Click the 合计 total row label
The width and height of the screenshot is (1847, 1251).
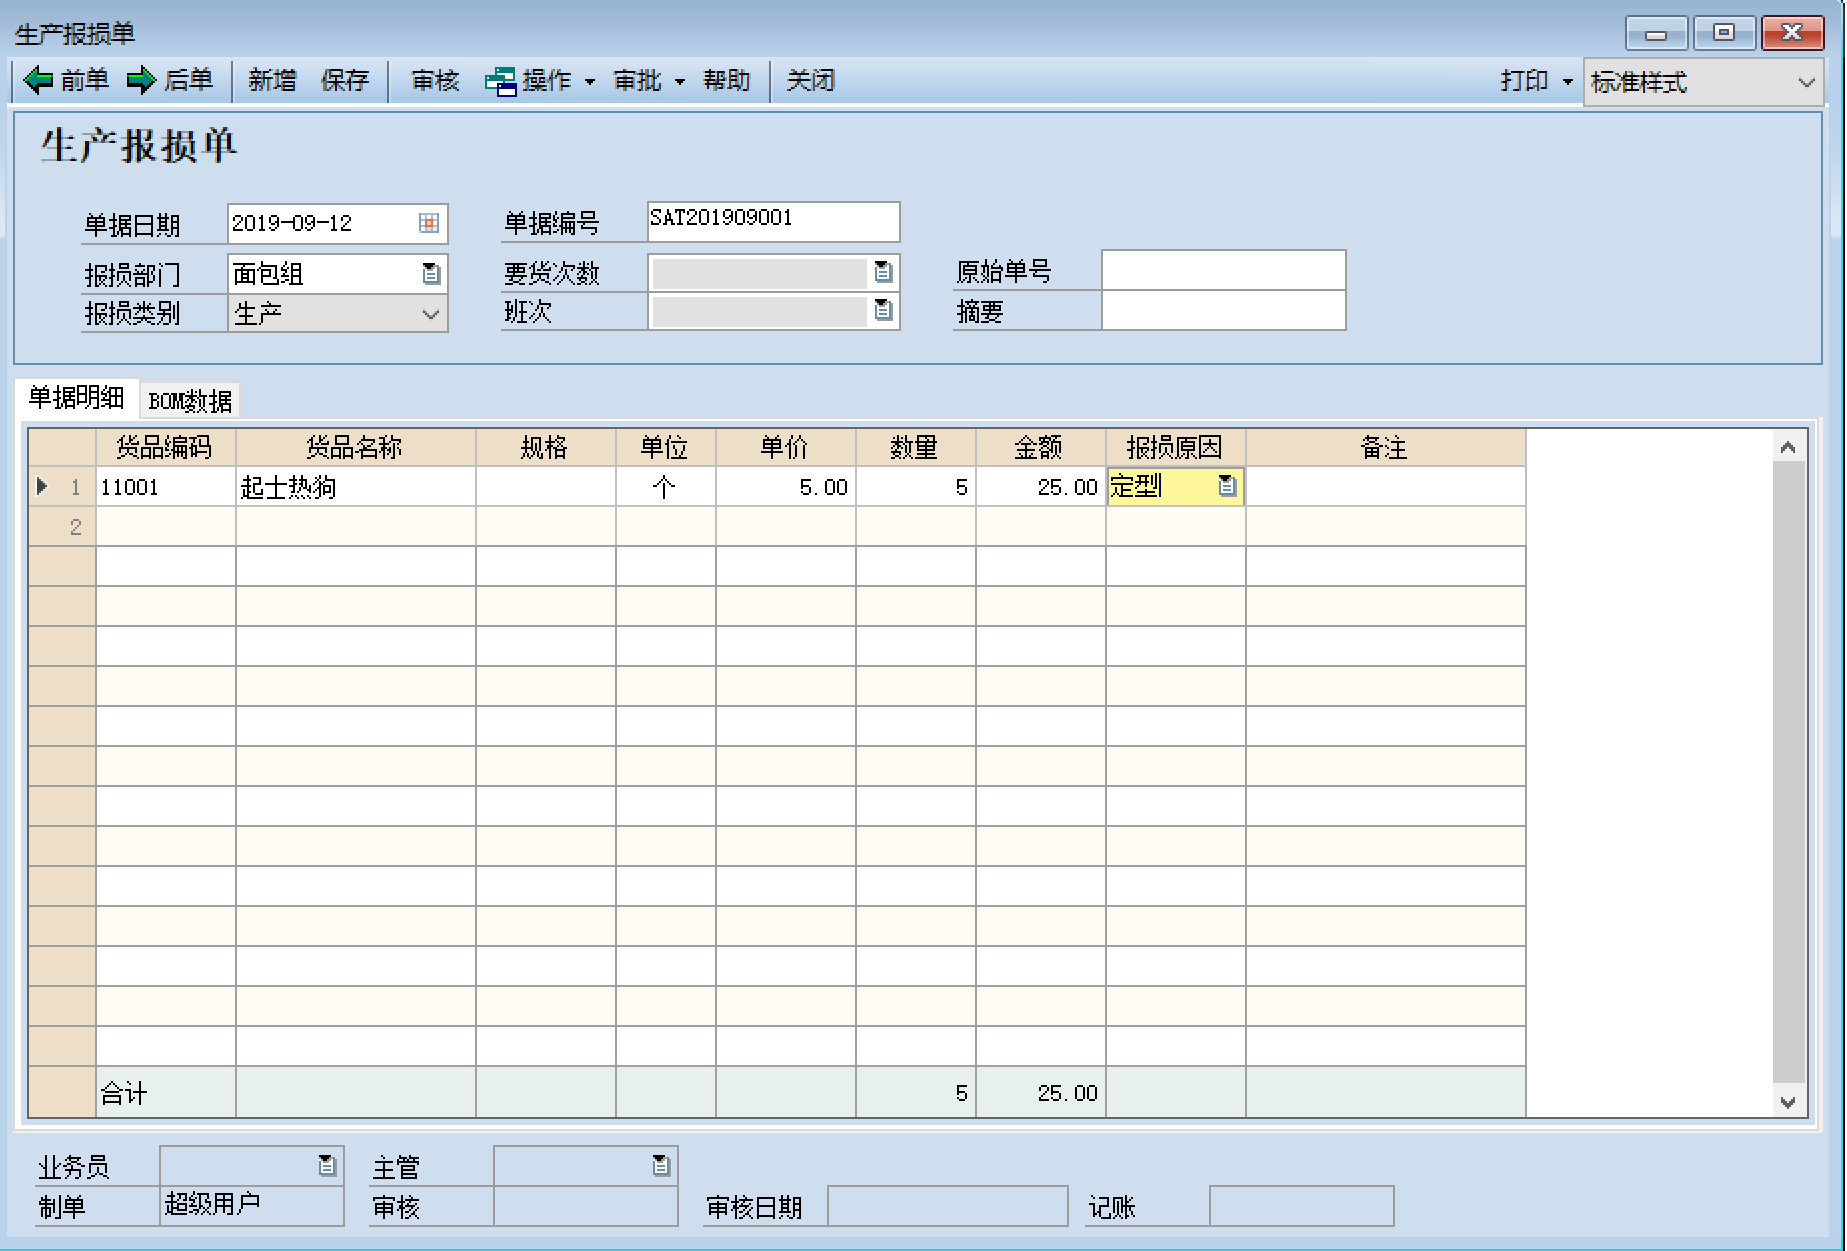[124, 1093]
